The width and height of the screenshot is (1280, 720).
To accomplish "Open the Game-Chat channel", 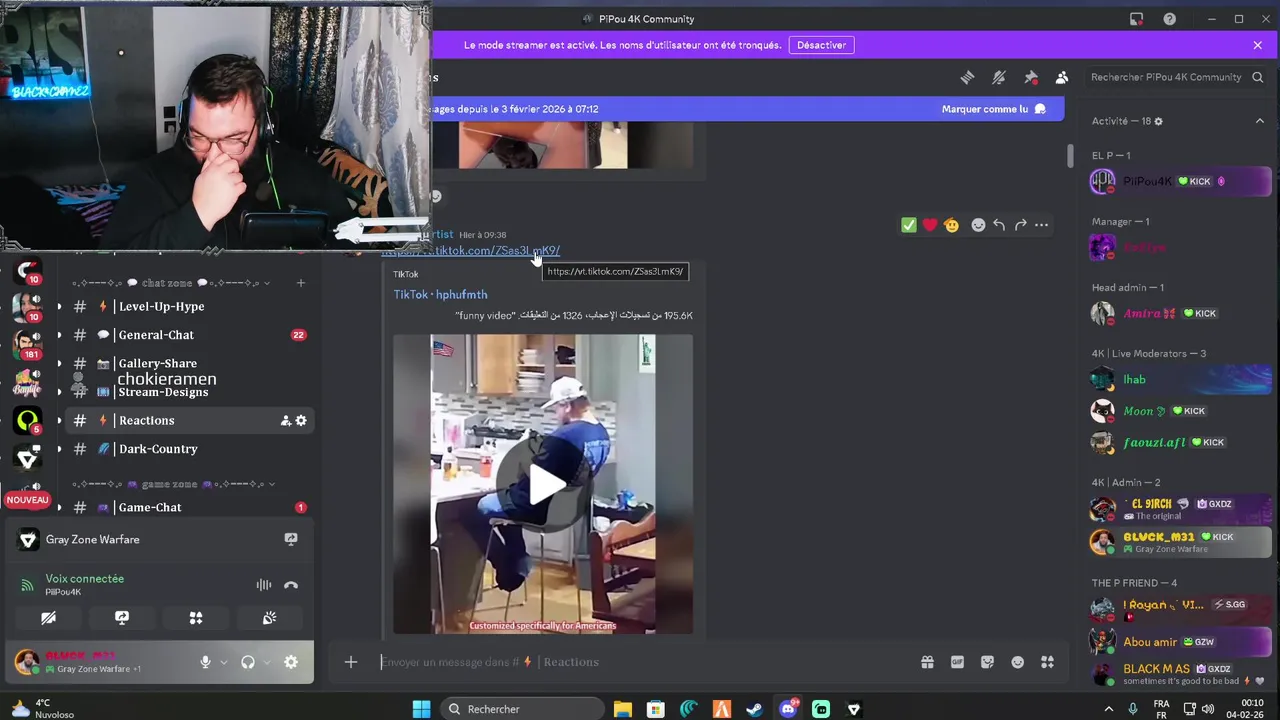I will coord(188,507).
